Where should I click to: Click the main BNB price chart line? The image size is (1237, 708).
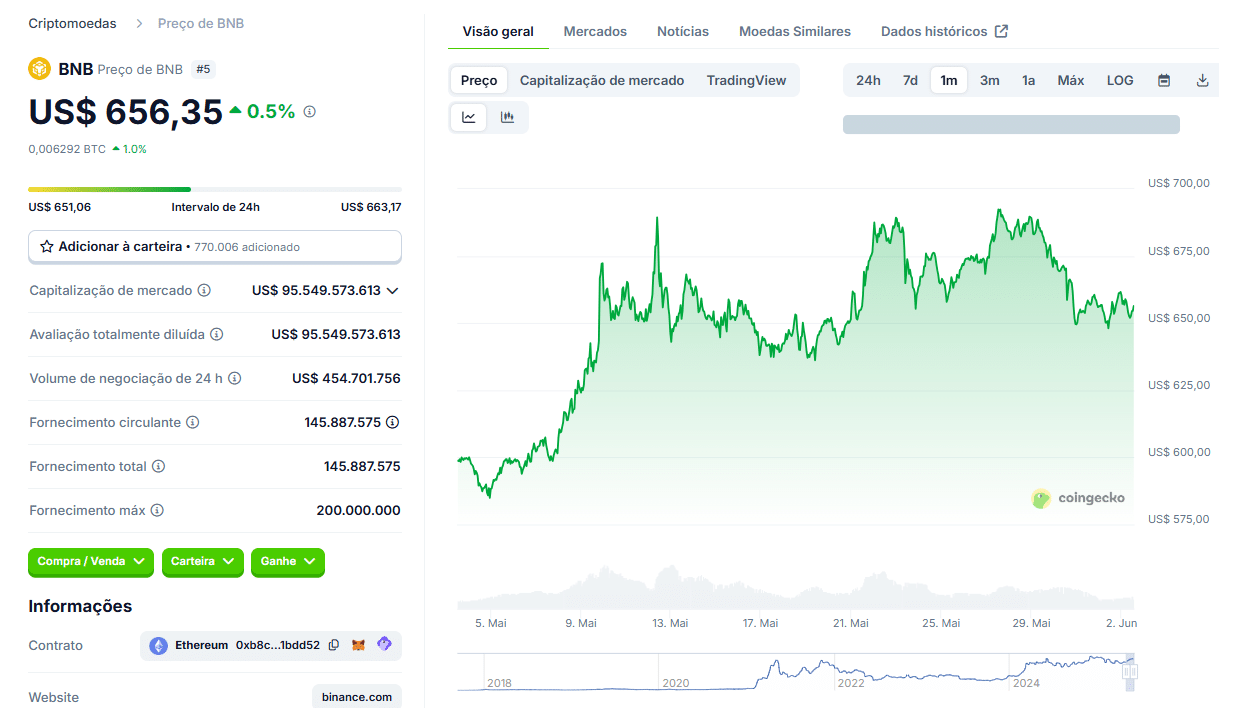pos(796,355)
